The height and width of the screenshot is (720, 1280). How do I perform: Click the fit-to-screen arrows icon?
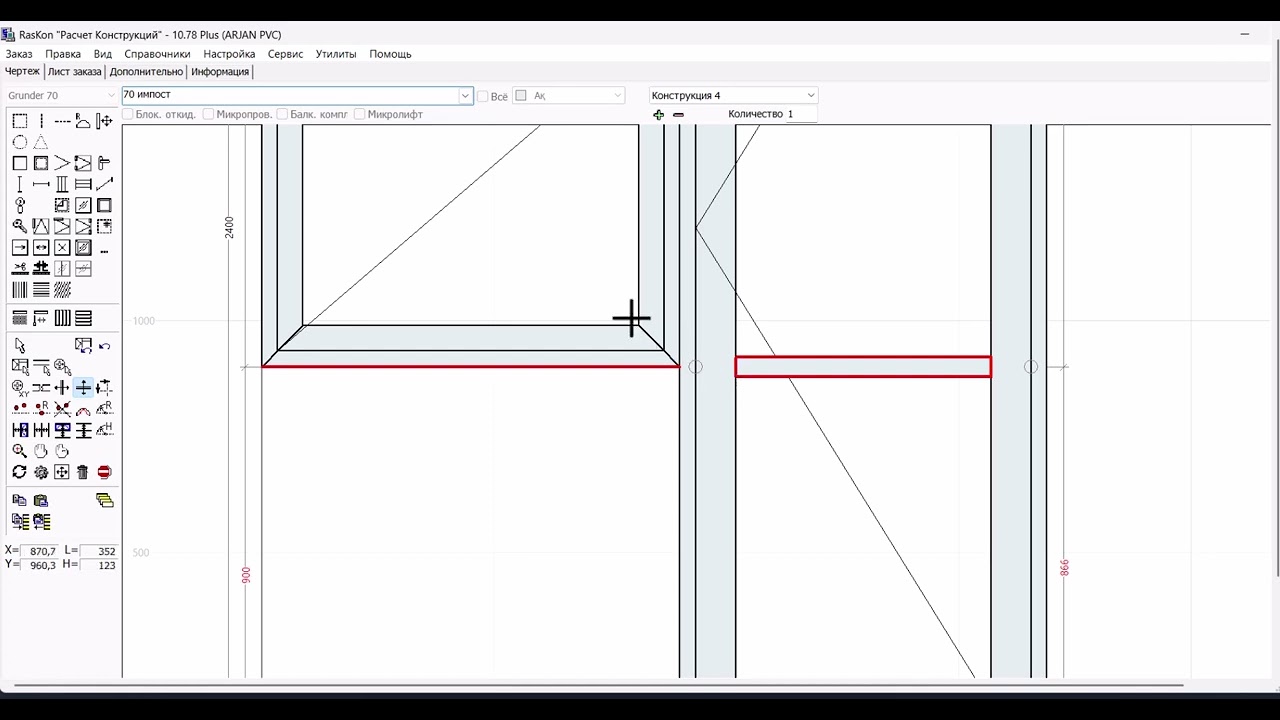[62, 472]
